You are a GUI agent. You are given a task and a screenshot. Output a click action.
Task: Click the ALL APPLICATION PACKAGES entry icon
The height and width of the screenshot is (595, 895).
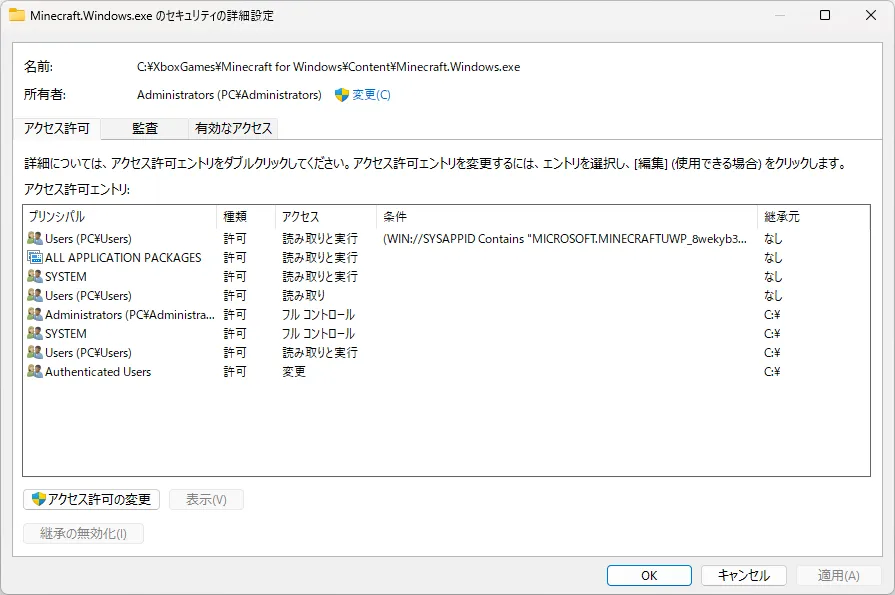coord(35,258)
